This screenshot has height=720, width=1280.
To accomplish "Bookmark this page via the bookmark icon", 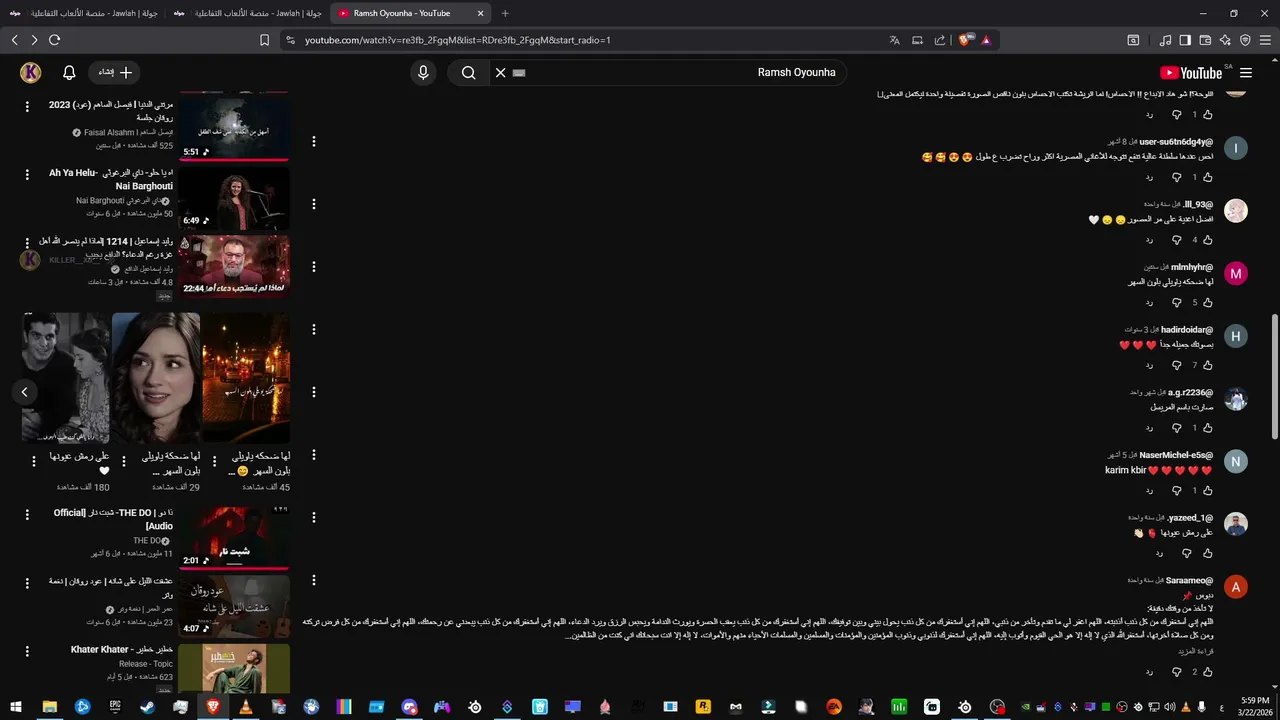I will pos(264,40).
